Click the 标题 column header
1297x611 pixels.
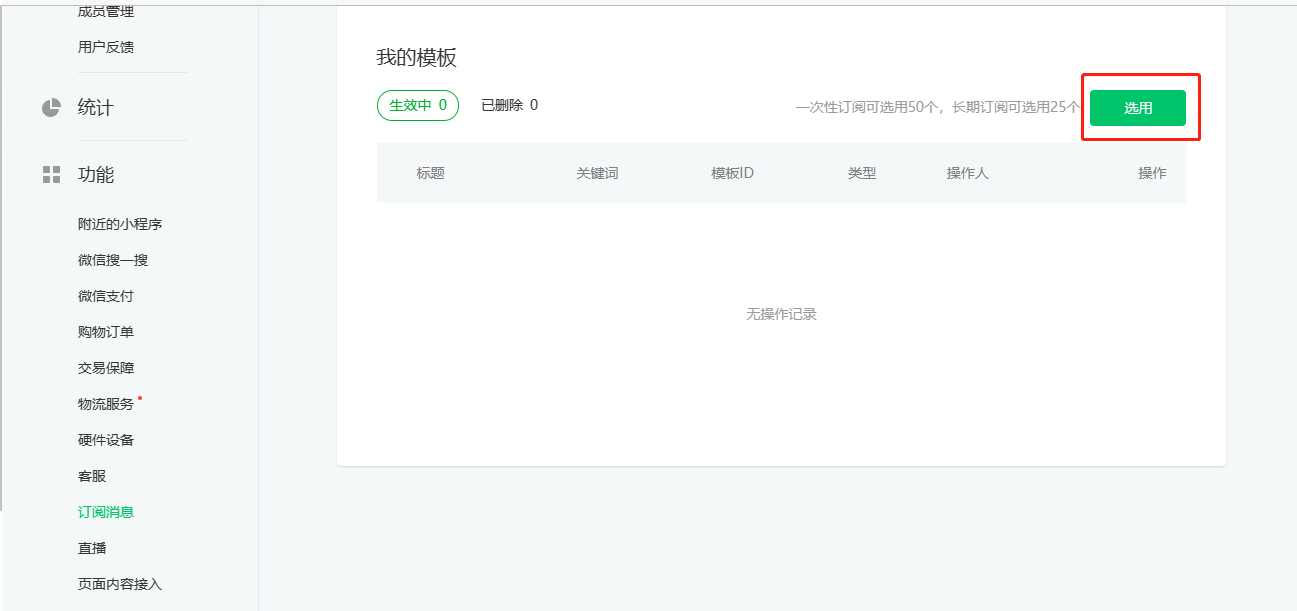[x=431, y=173]
